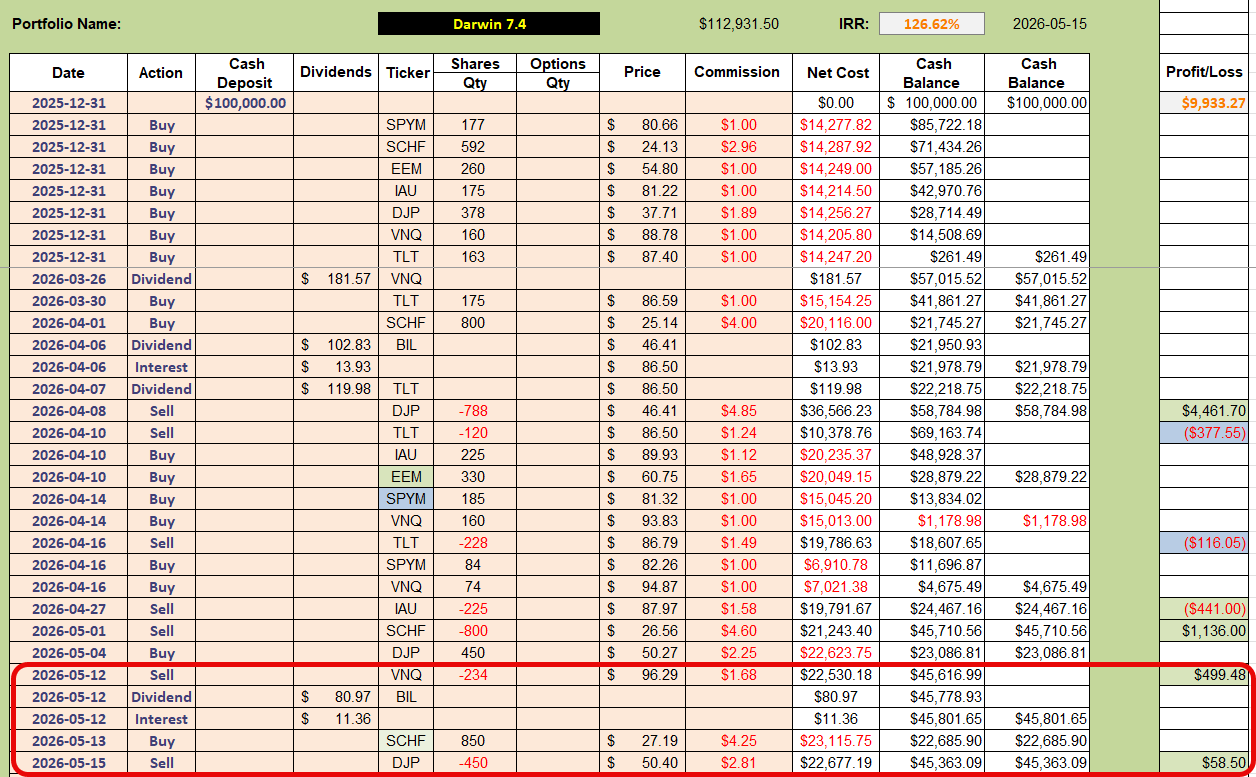The width and height of the screenshot is (1256, 777).
Task: Select the Darwin 7.4 portfolio name cell
Action: (x=488, y=24)
